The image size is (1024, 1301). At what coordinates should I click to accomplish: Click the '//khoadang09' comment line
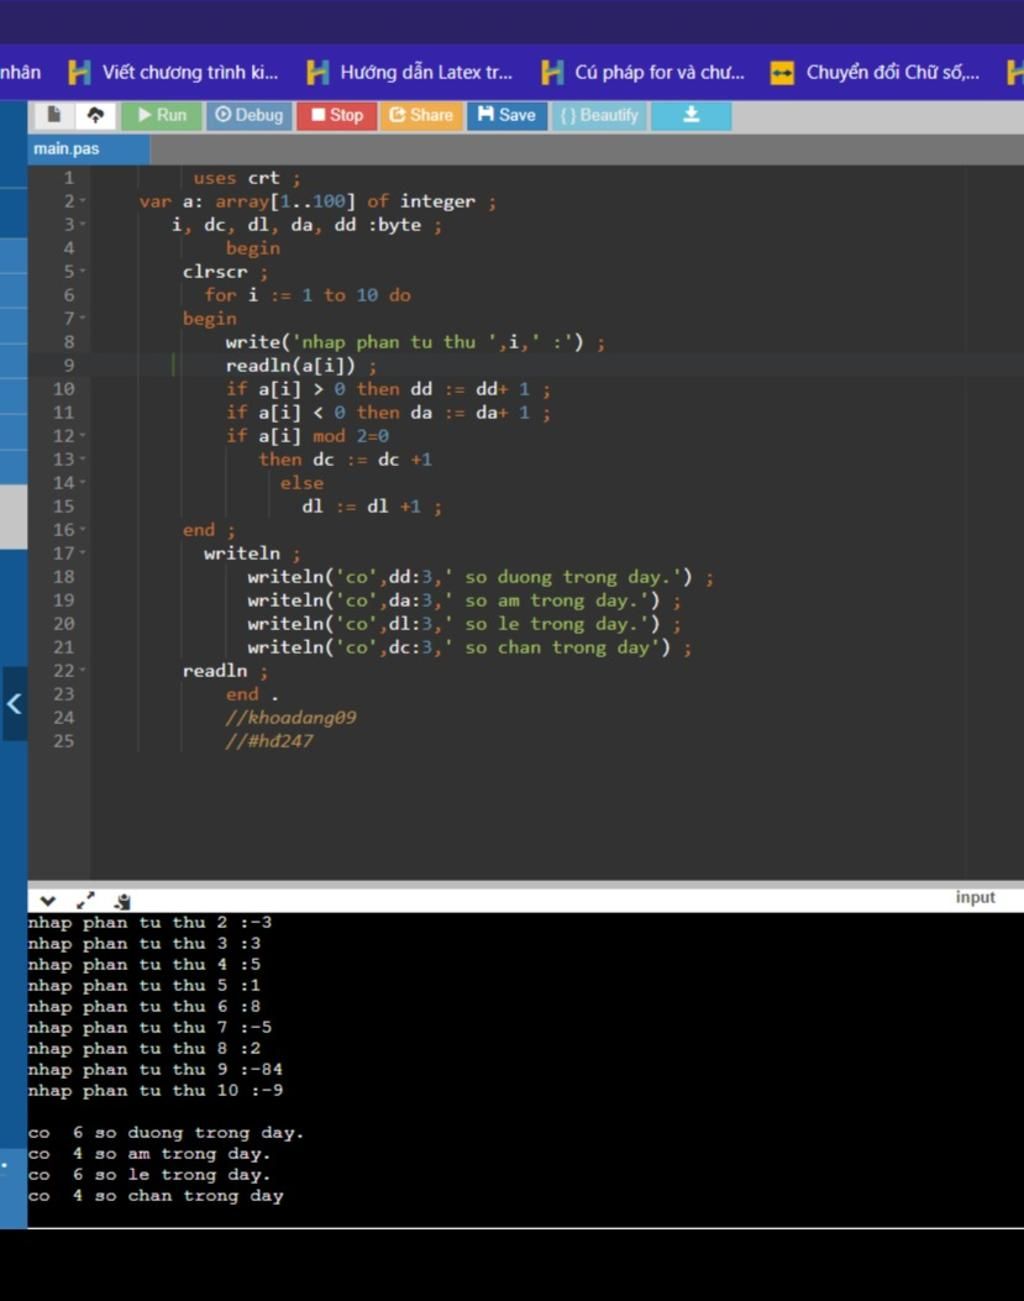[x=290, y=717]
